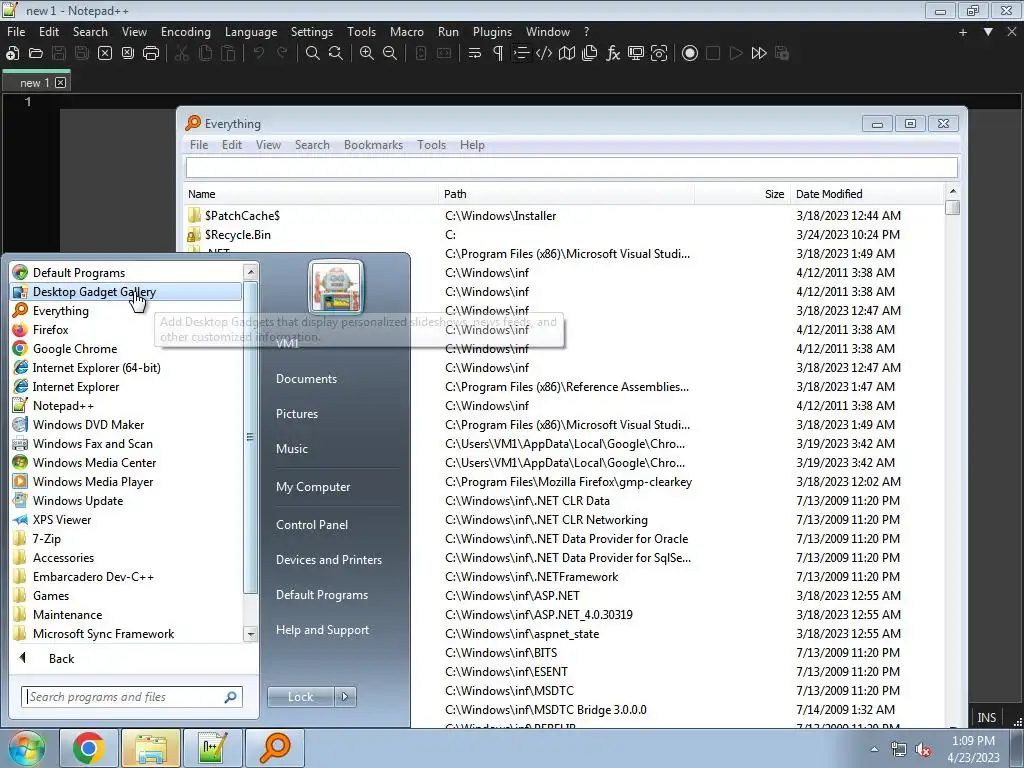This screenshot has height=768, width=1024.
Task: Click the Everything results scrollbar up arrow
Action: 953,191
